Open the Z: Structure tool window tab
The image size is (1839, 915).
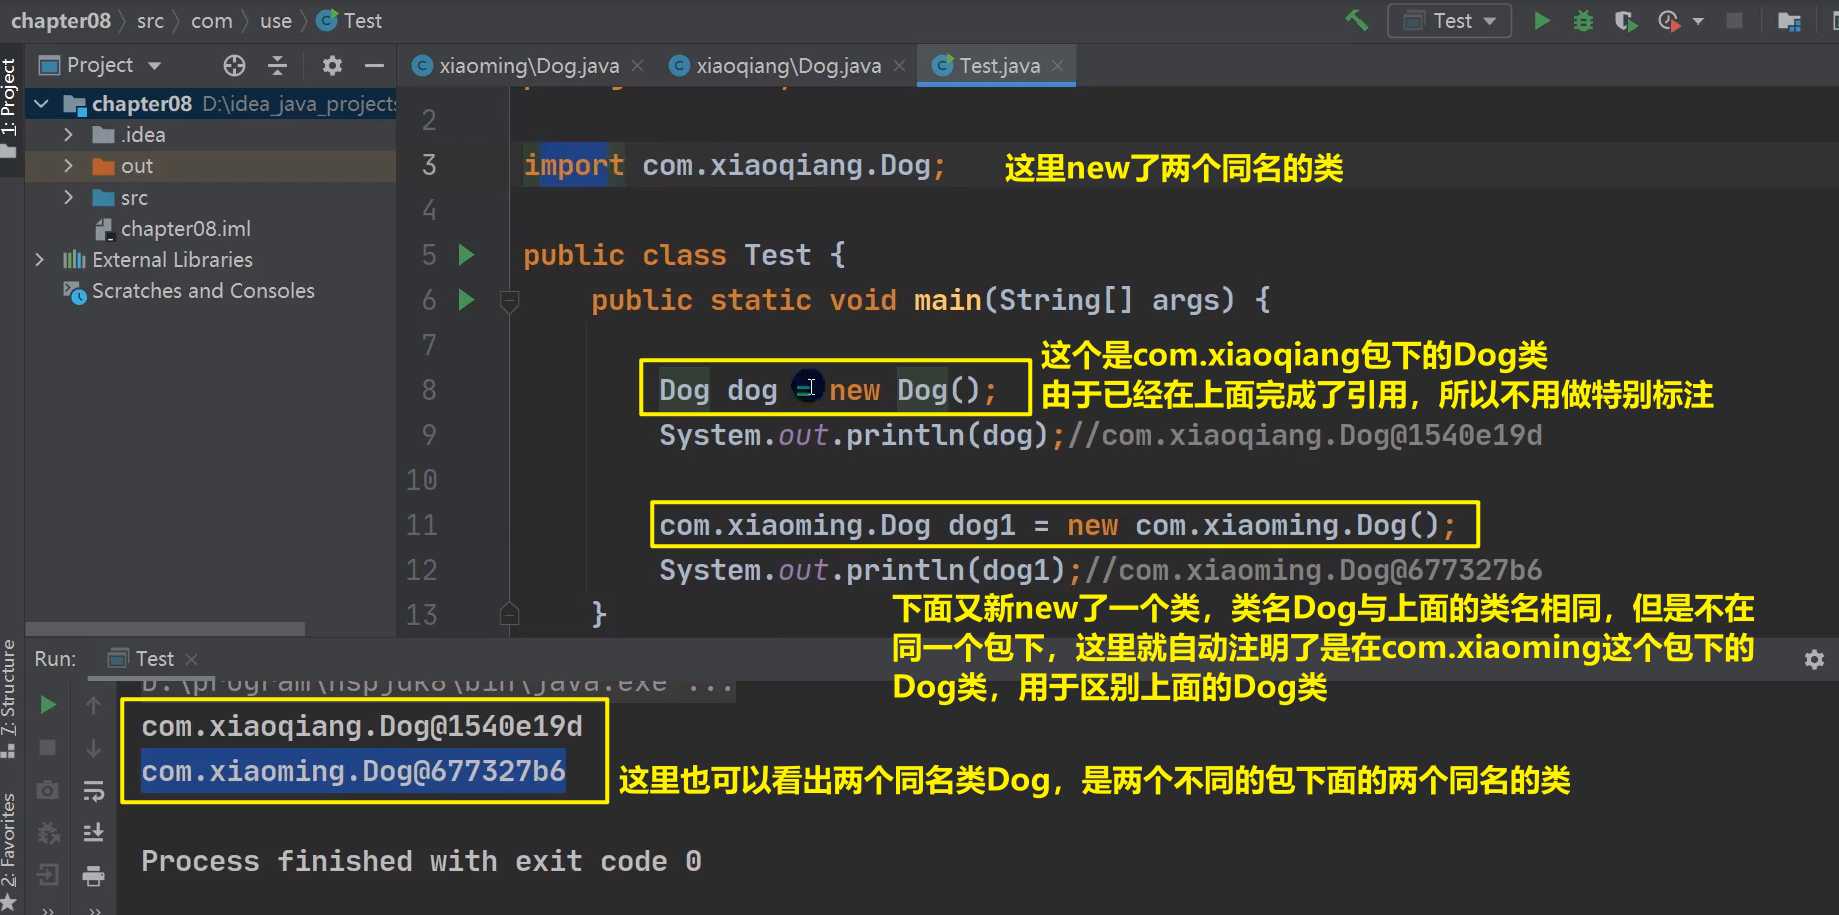[9, 698]
